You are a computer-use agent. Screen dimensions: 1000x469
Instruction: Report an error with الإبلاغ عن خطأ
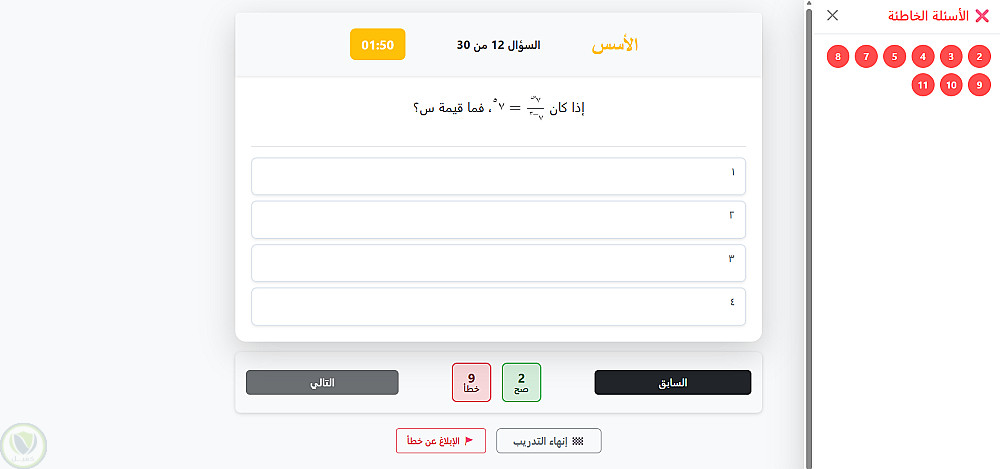pos(441,441)
